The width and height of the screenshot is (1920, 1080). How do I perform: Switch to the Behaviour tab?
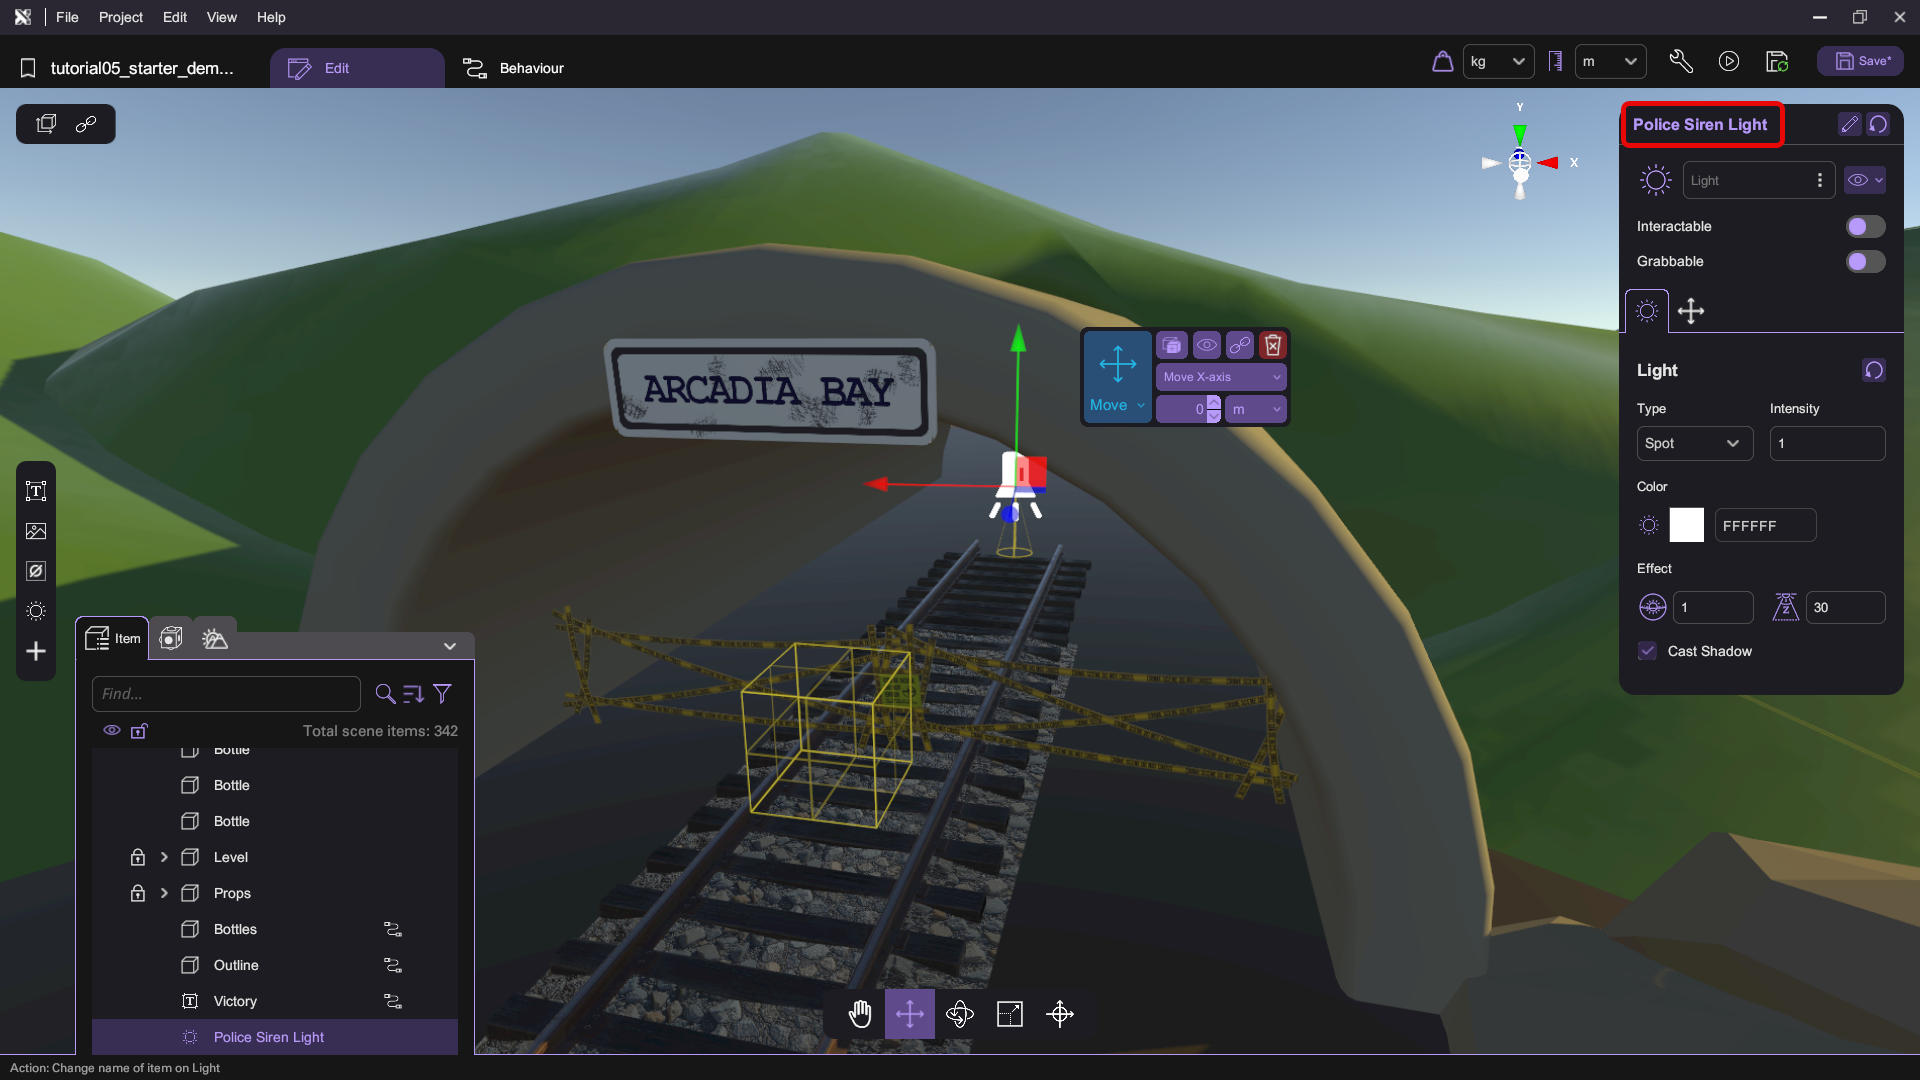point(513,68)
